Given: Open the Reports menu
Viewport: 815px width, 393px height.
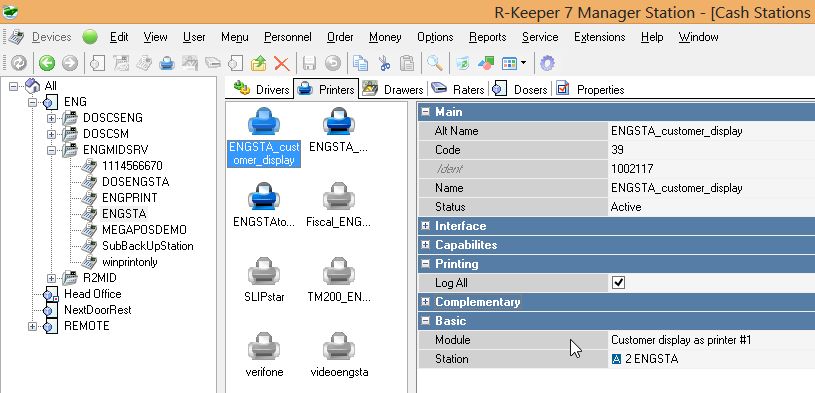Looking at the screenshot, I should point(488,37).
